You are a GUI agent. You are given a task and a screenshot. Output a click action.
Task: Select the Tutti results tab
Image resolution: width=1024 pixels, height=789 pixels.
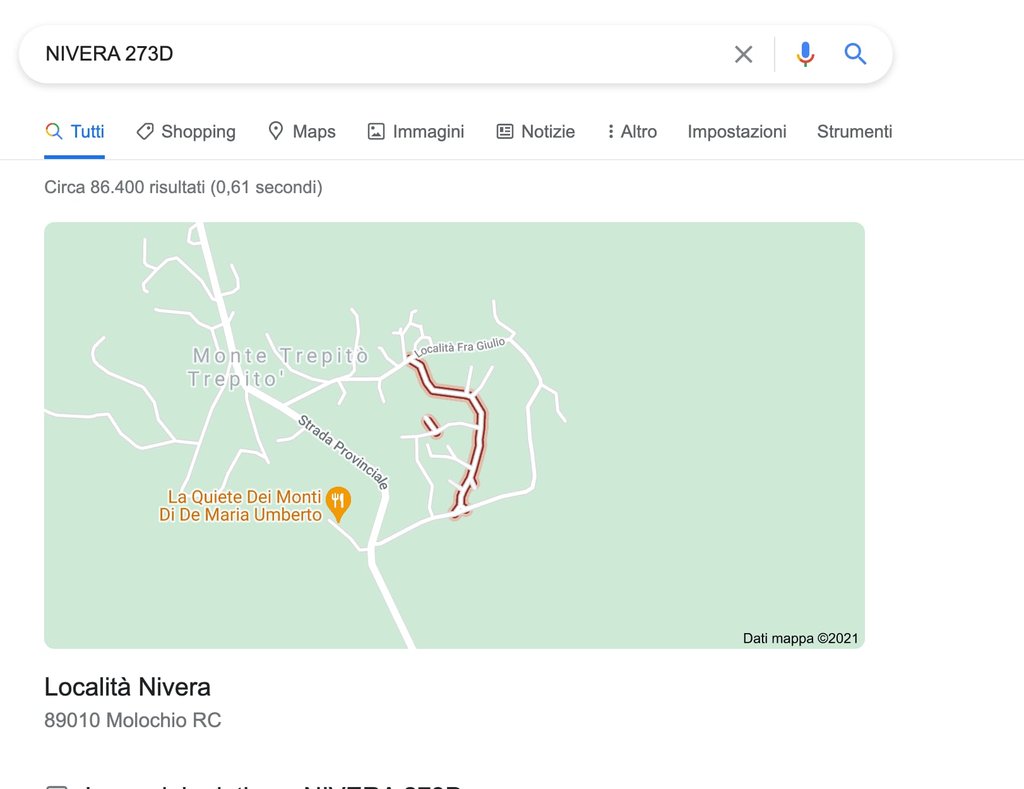pyautogui.click(x=75, y=132)
